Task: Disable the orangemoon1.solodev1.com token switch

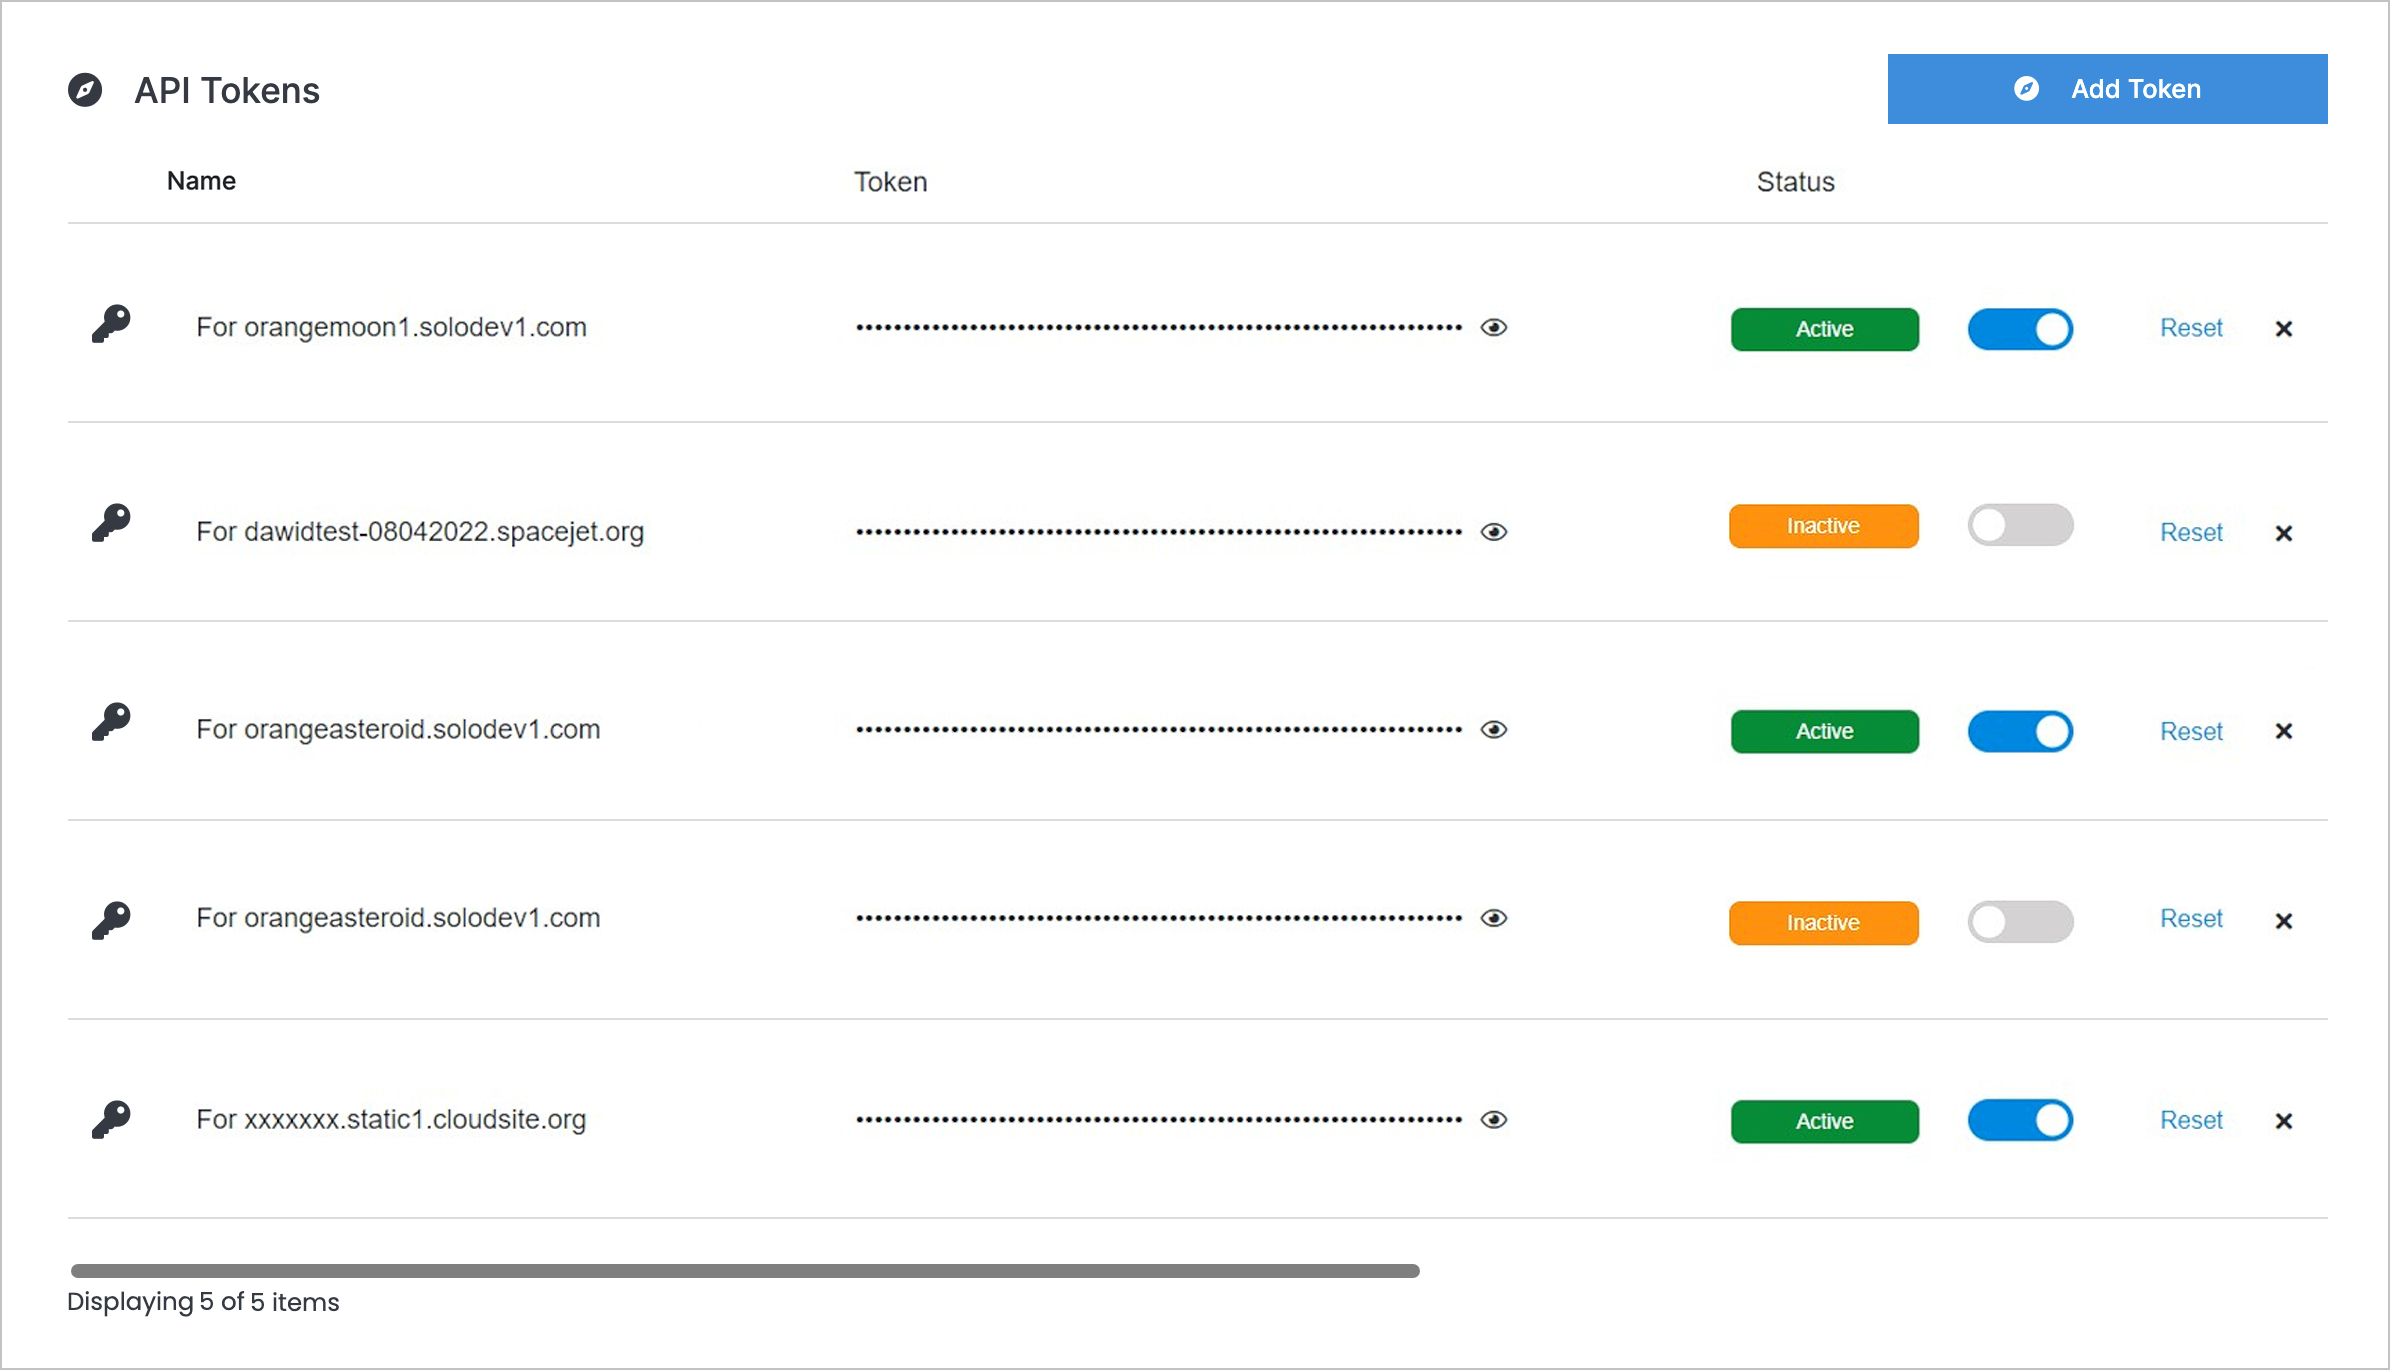Action: click(x=2020, y=329)
